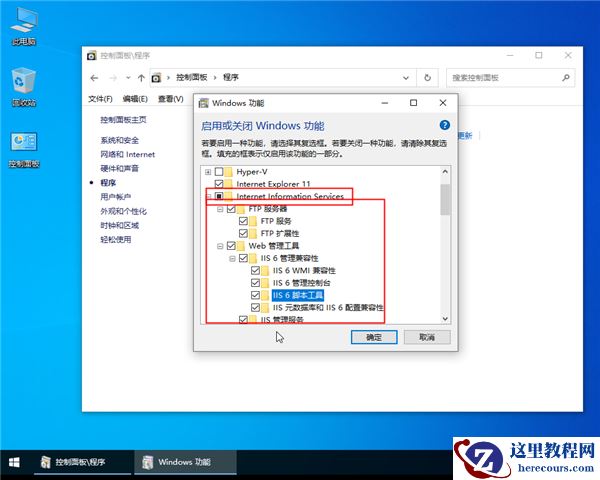Uncheck the FTP 服务器 checkbox
This screenshot has height=480, width=600.
tap(231, 209)
